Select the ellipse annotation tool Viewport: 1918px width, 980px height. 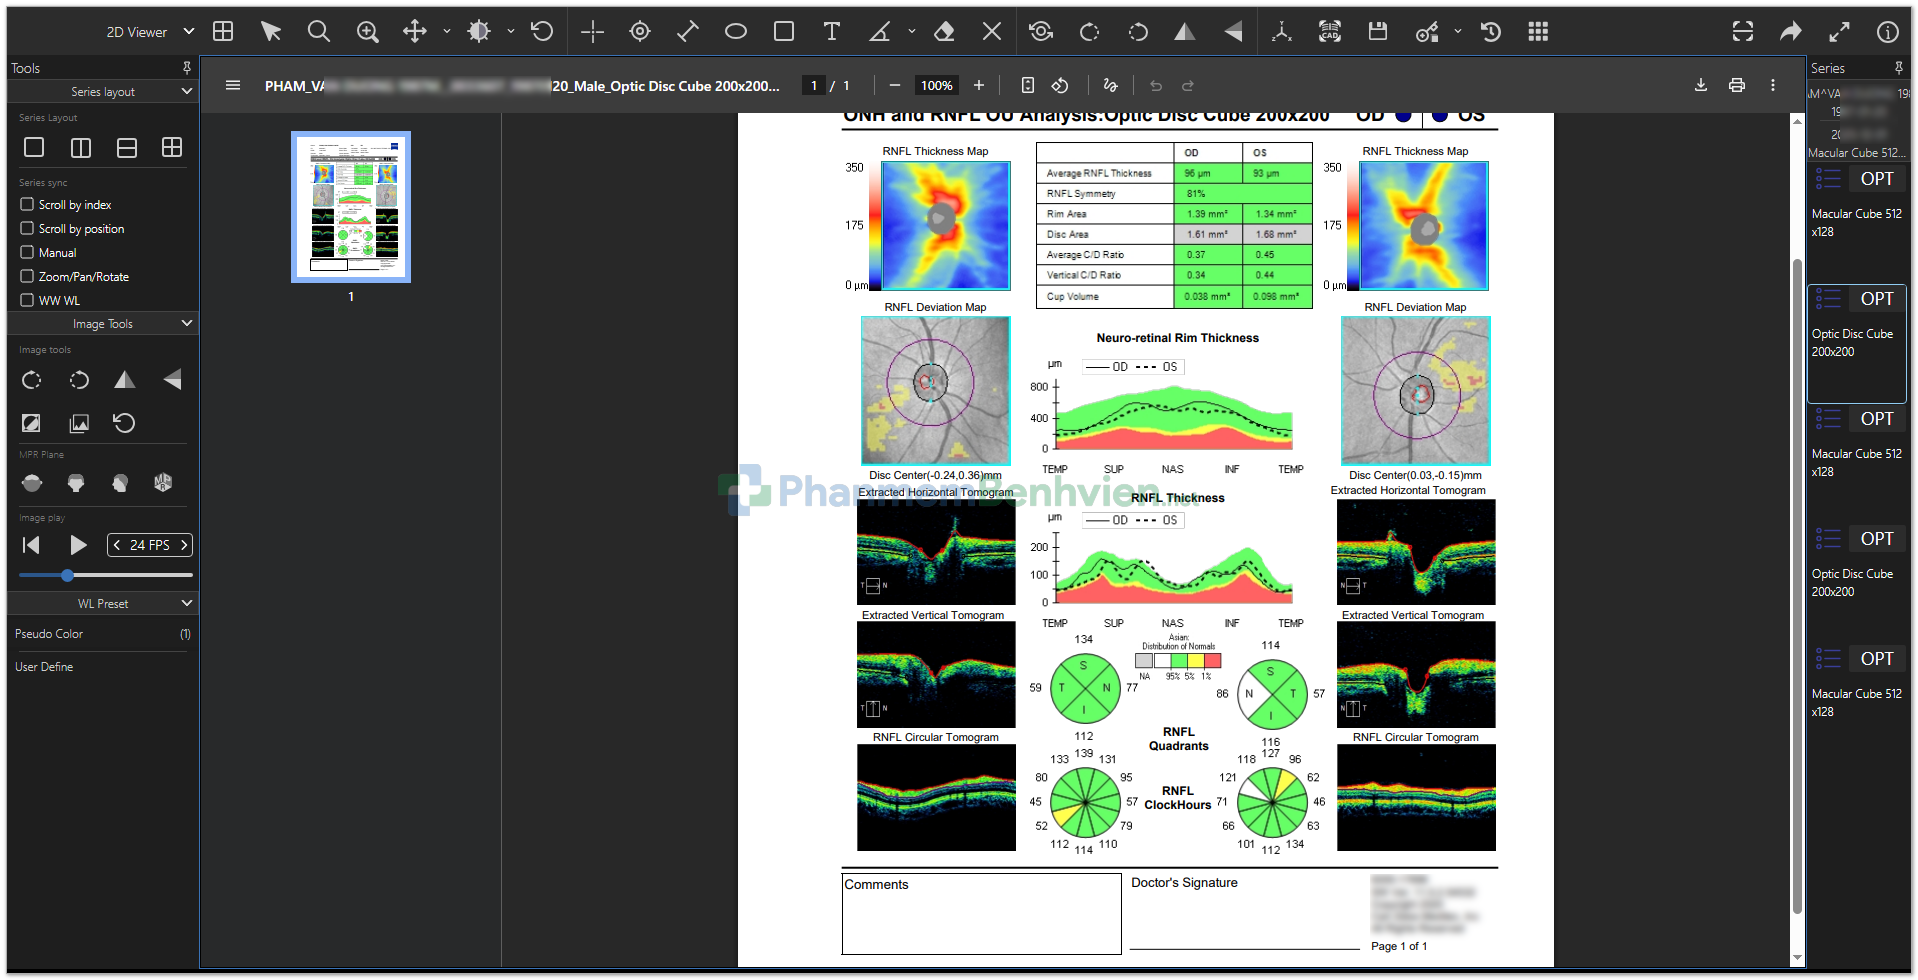(x=735, y=32)
